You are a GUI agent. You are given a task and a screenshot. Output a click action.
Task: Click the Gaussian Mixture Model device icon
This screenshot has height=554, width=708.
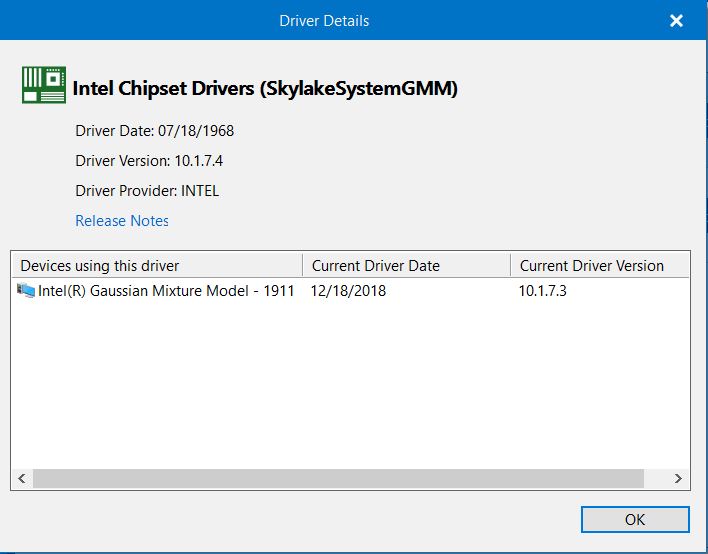[x=26, y=290]
